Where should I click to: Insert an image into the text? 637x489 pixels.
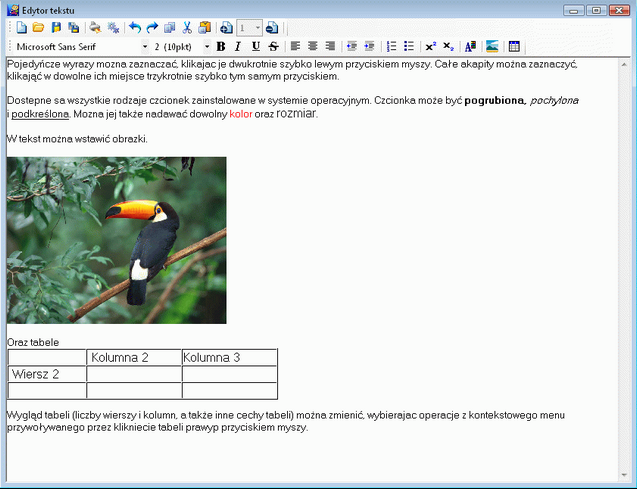492,47
